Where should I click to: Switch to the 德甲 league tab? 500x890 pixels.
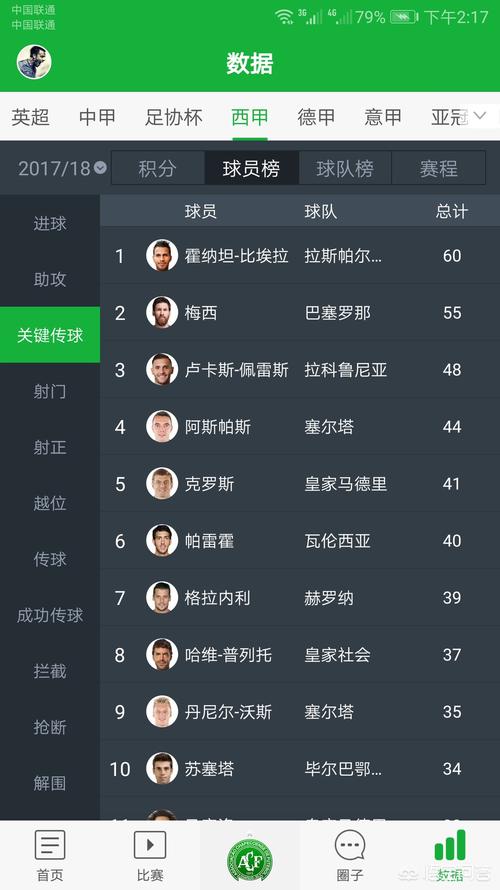(316, 117)
